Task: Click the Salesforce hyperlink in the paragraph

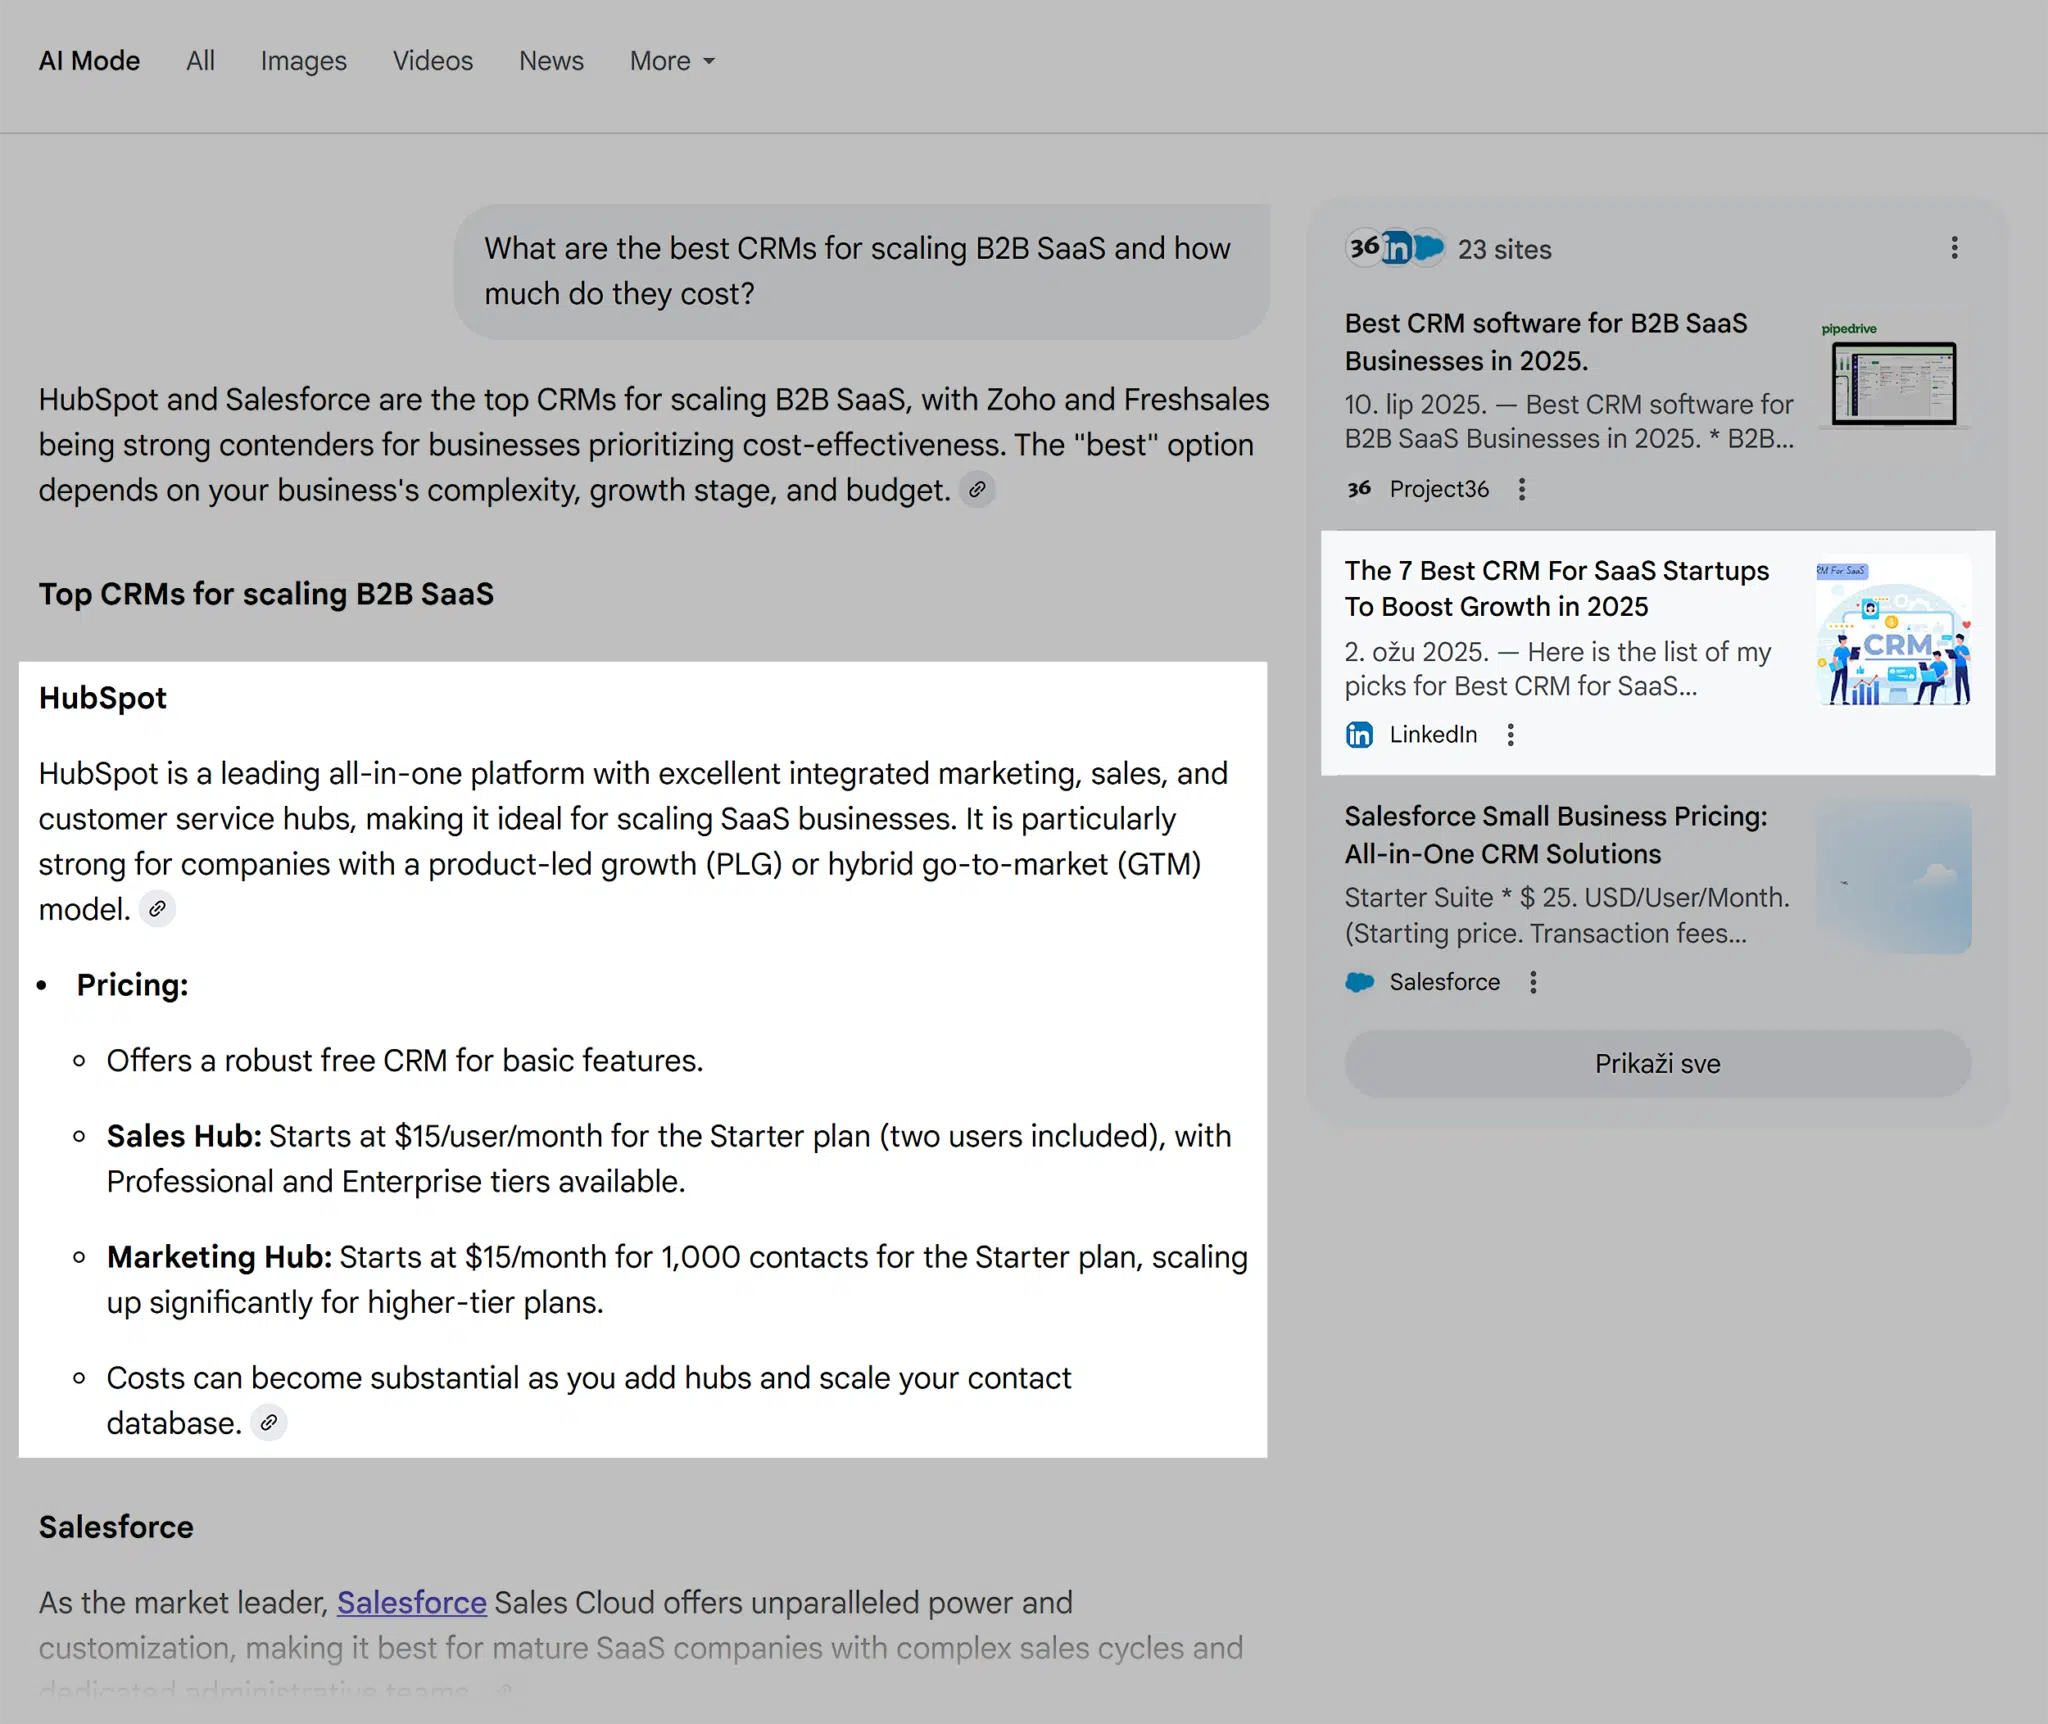Action: tap(411, 1602)
